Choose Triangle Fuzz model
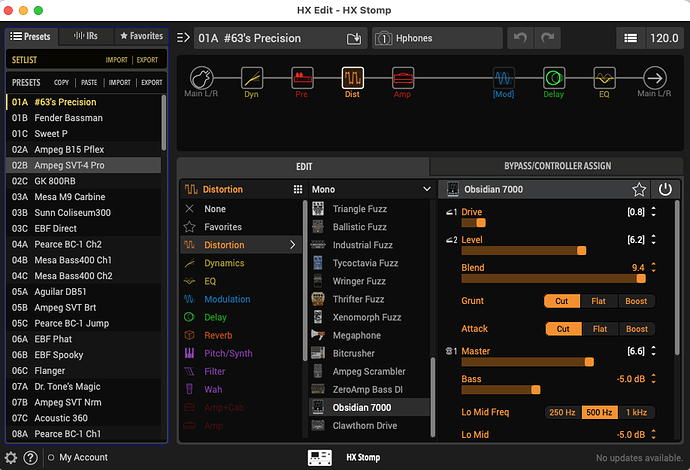690x470 pixels. [x=370, y=209]
